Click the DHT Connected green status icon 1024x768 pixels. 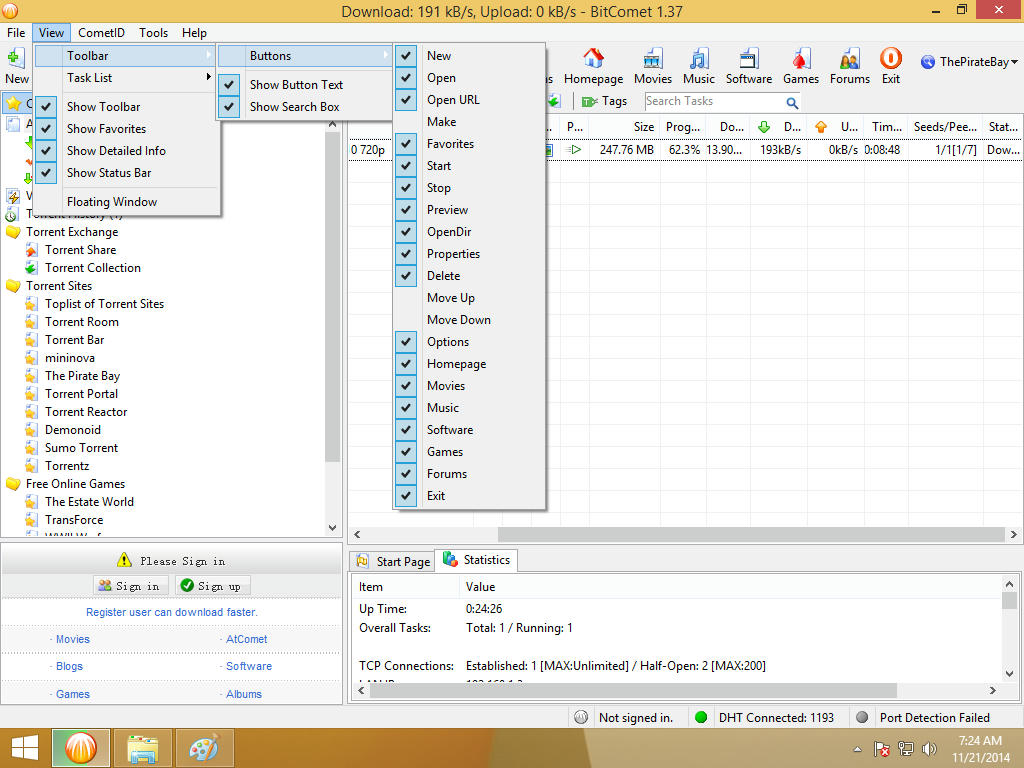click(701, 717)
